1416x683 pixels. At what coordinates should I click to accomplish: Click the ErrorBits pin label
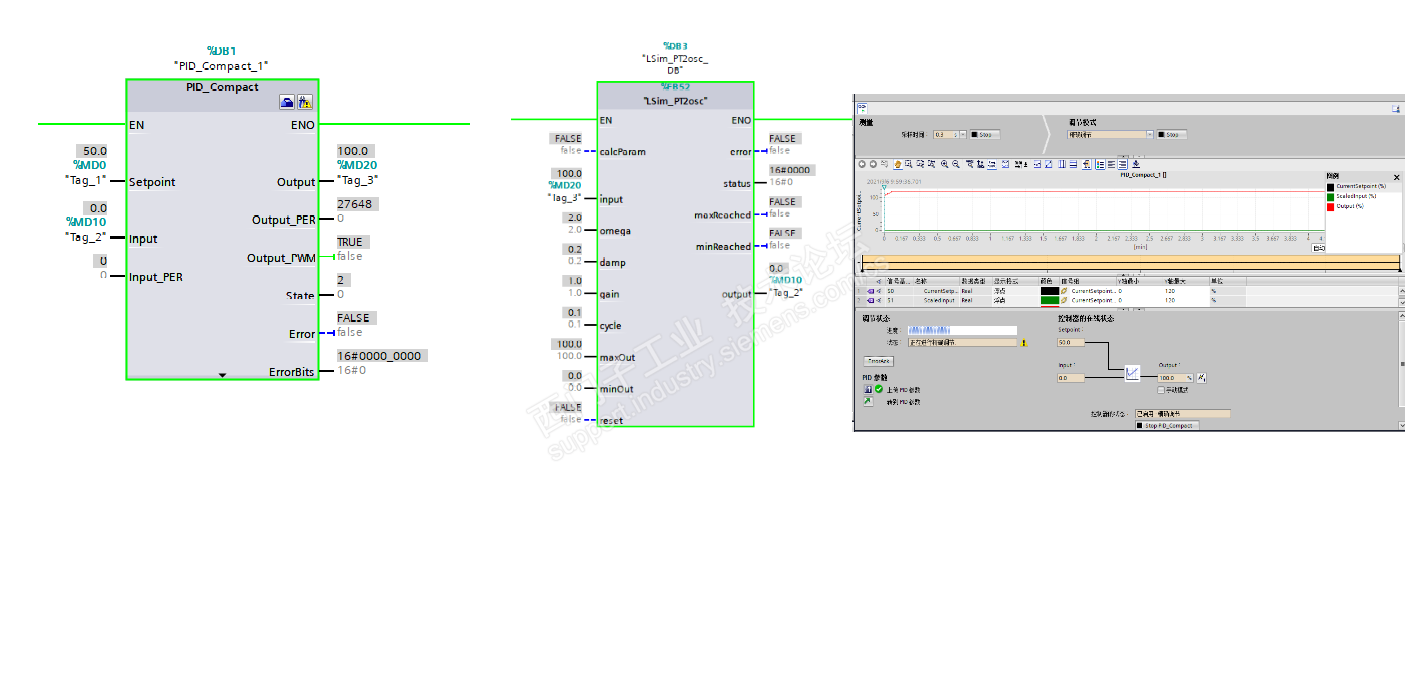click(292, 372)
